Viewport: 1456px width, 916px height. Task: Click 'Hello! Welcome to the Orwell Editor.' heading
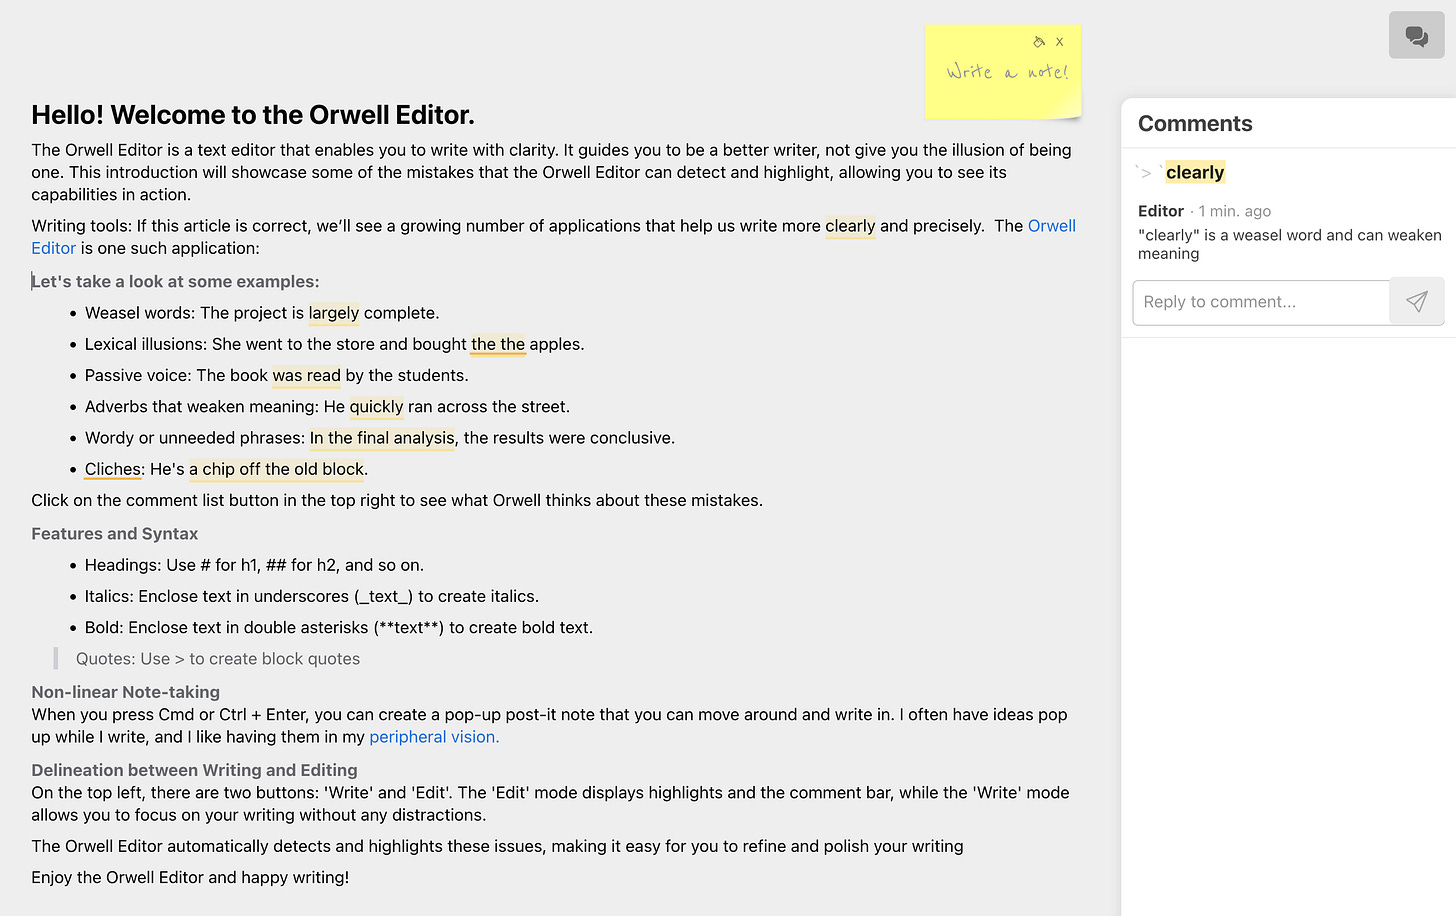coord(253,115)
